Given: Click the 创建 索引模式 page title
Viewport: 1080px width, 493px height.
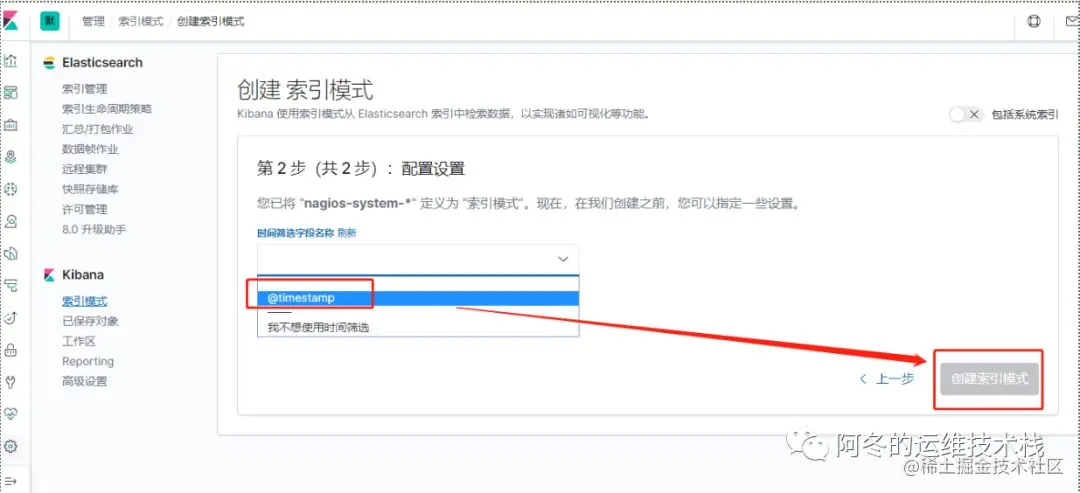Looking at the screenshot, I should 305,90.
